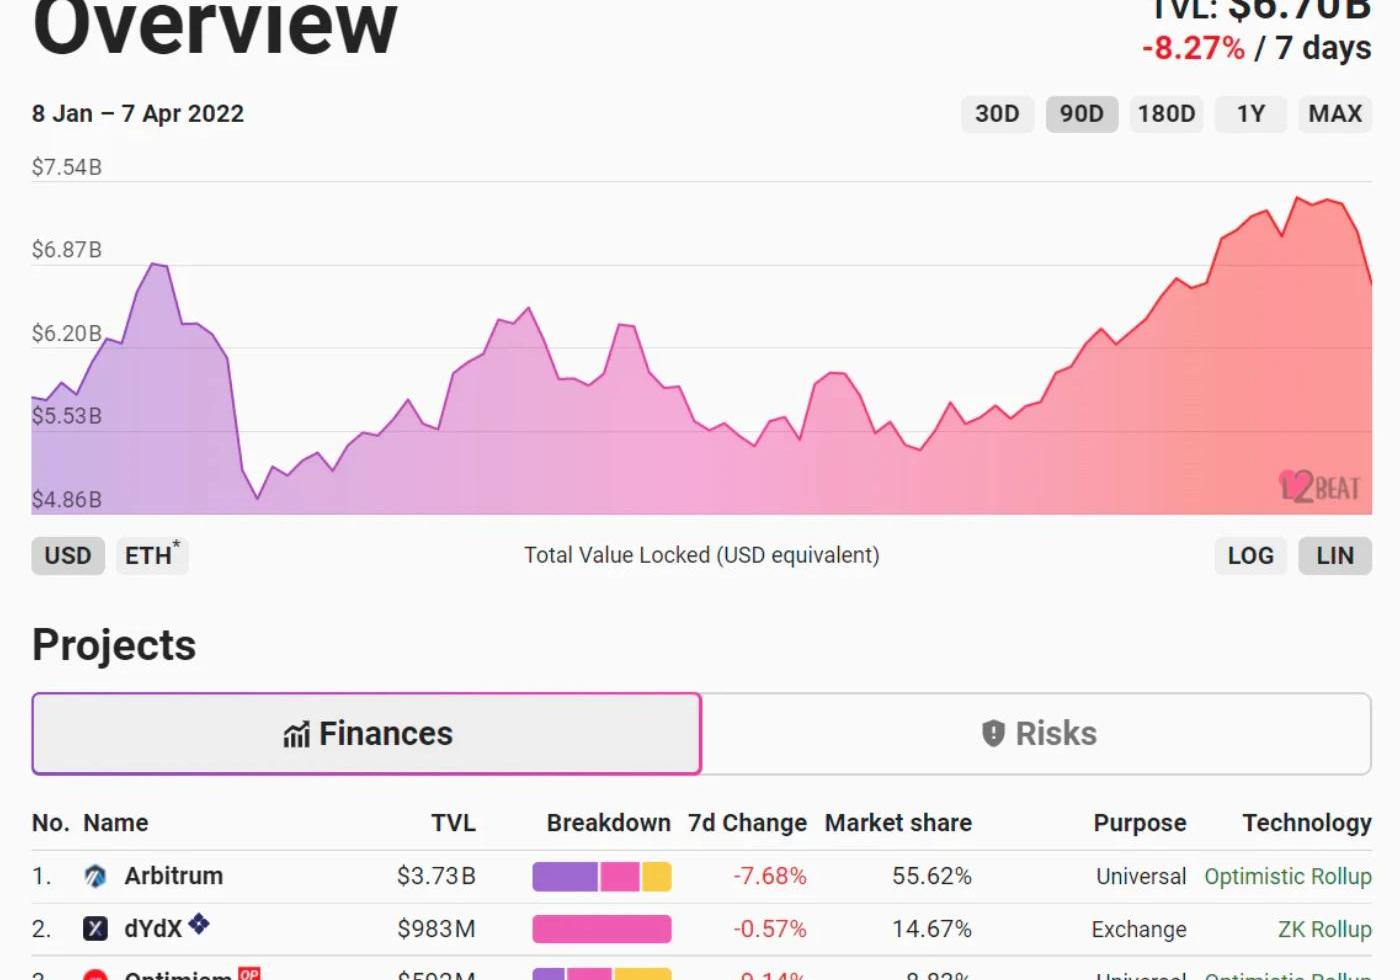Screen dimensions: 1400x980
Task: Click the Arbitrum logo icon
Action: [95, 877]
